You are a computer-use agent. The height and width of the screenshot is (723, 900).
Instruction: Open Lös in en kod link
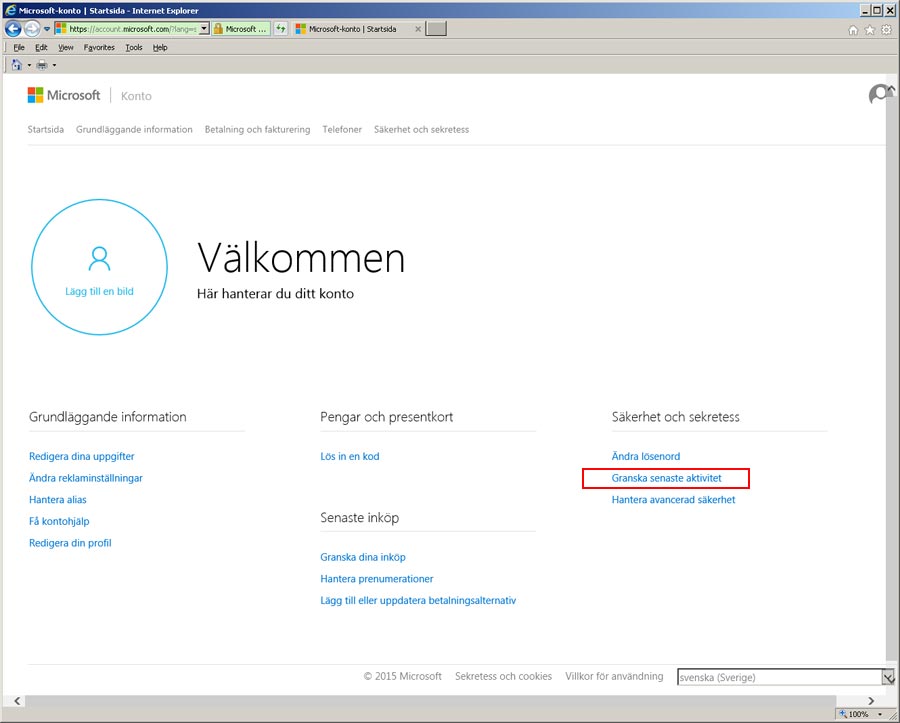click(x=350, y=456)
